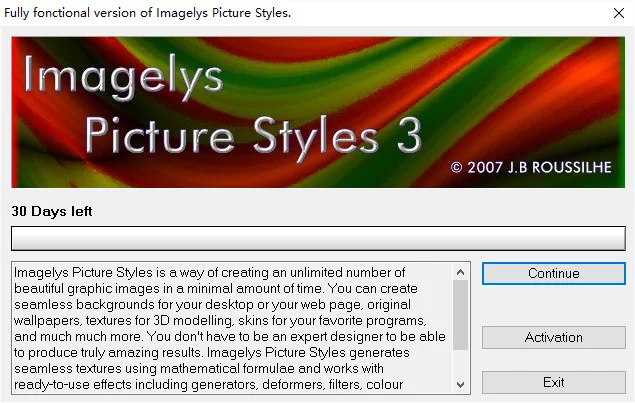Click the description scrollbar down arrow

coord(460,384)
